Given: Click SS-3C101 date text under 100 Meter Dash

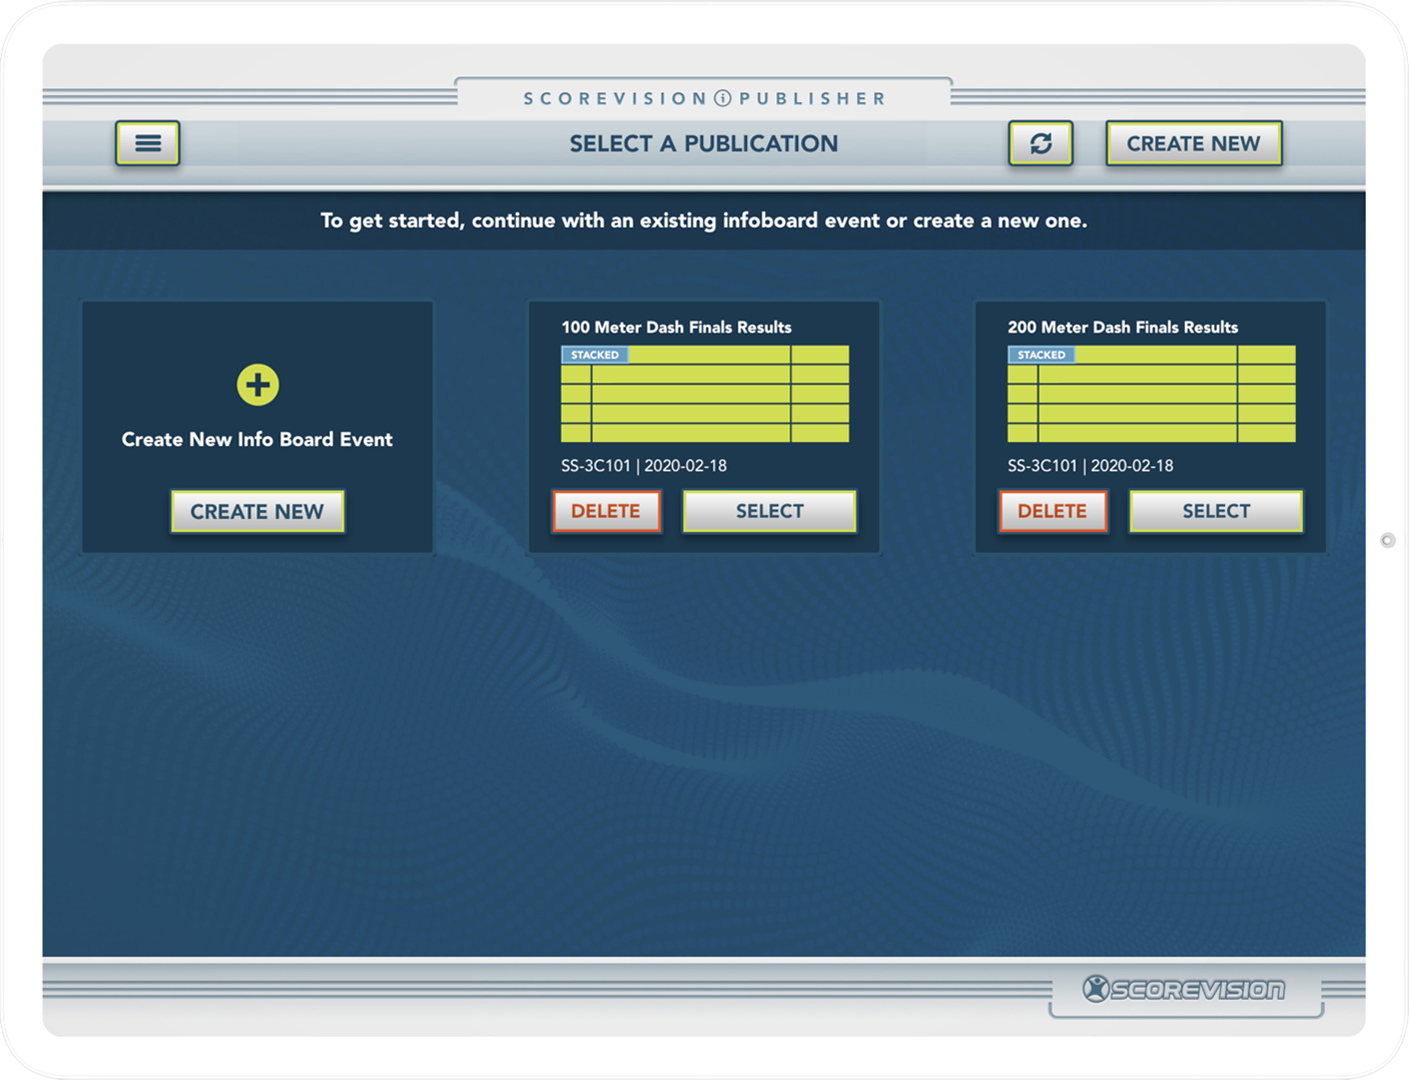Looking at the screenshot, I should pyautogui.click(x=644, y=466).
